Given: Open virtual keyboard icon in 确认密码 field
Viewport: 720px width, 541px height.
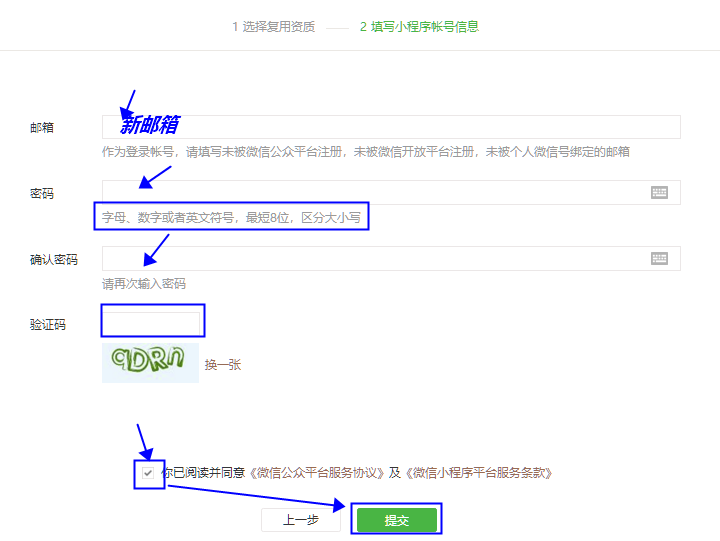Looking at the screenshot, I should pyautogui.click(x=659, y=259).
